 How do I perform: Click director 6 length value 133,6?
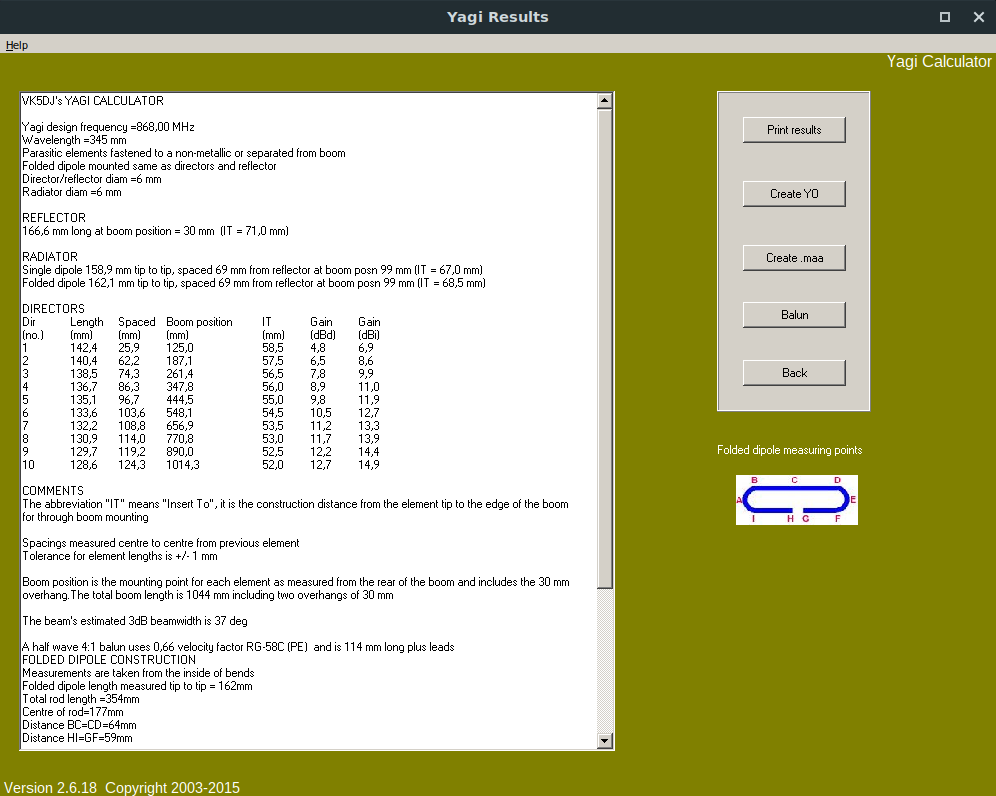(83, 413)
